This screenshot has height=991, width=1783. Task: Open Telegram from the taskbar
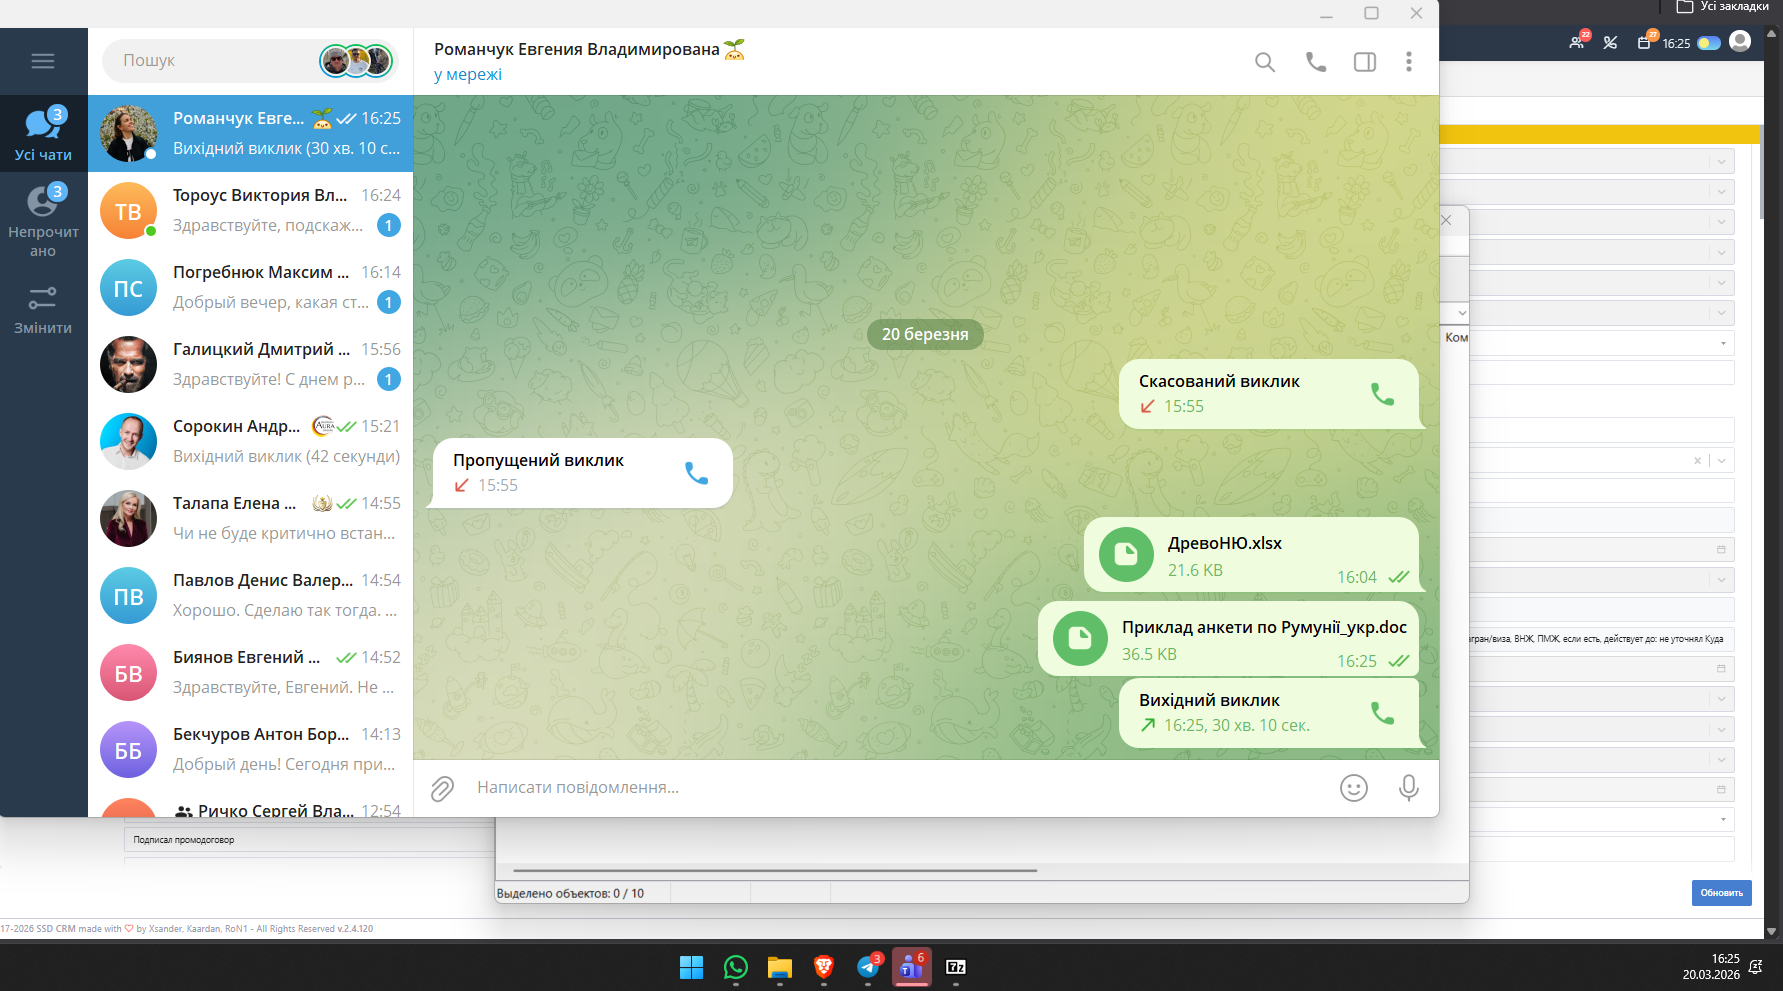[x=868, y=967]
